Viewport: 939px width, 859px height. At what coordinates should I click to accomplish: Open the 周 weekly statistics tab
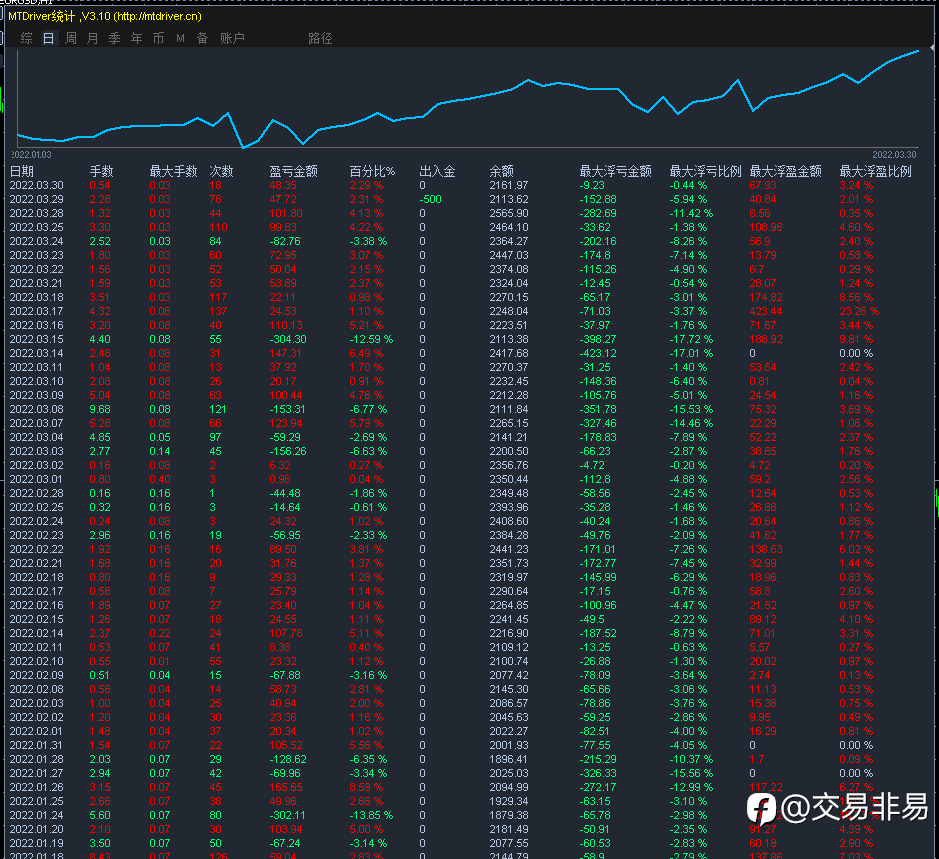pos(71,38)
